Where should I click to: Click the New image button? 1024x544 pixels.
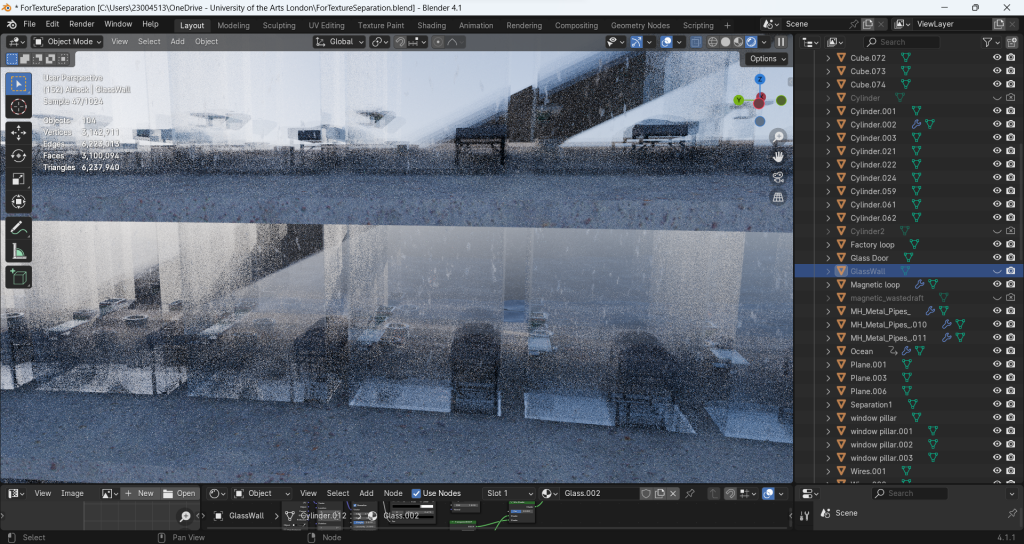click(139, 493)
